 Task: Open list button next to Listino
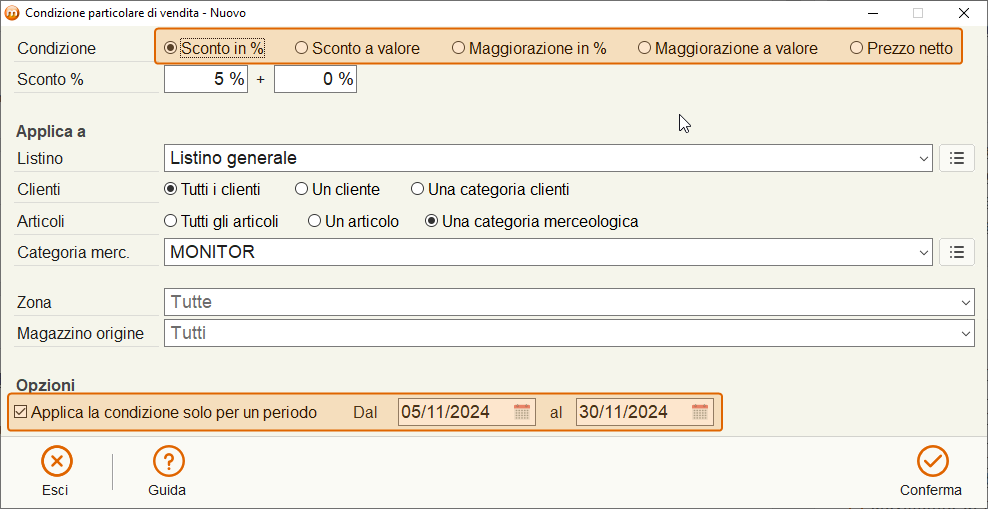(956, 158)
